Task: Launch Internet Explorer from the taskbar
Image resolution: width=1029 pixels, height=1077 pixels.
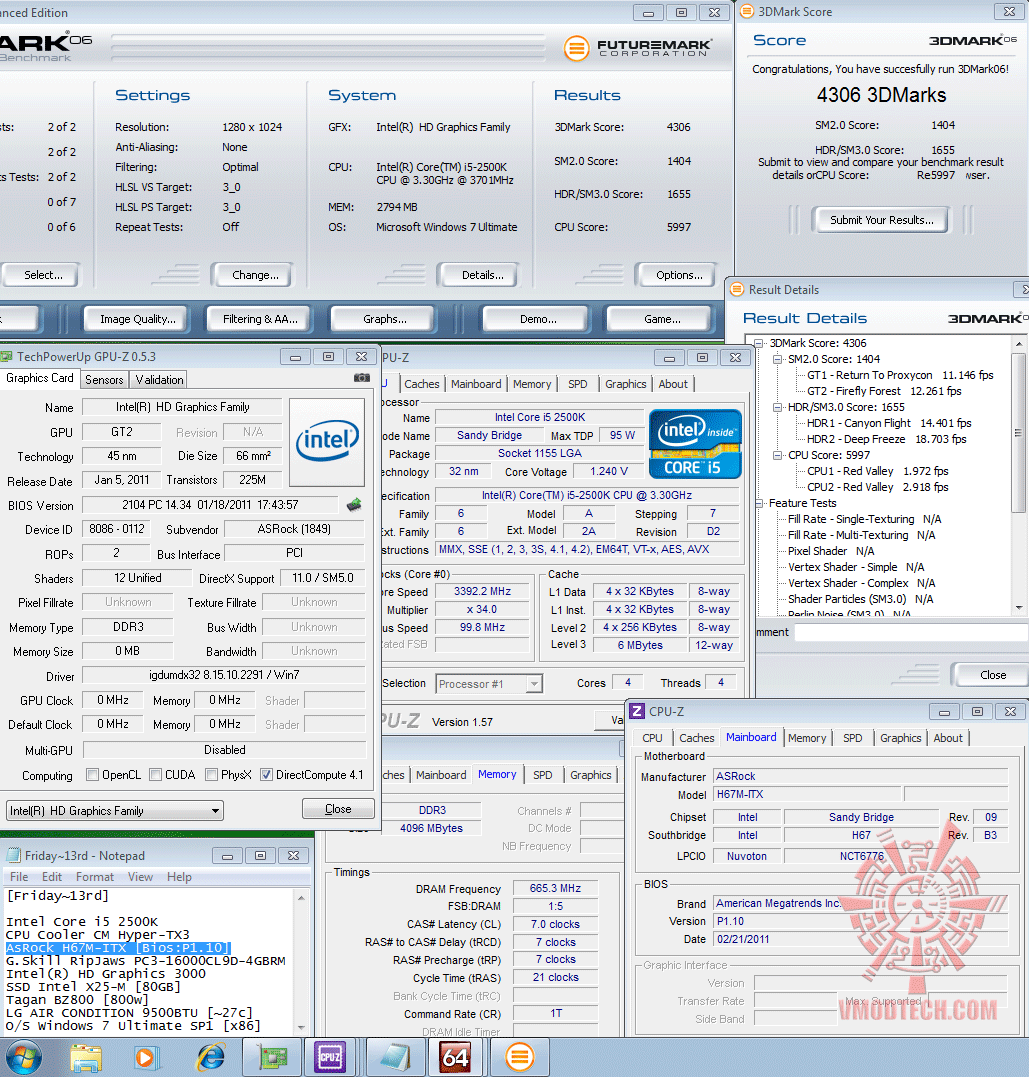Action: click(211, 1056)
